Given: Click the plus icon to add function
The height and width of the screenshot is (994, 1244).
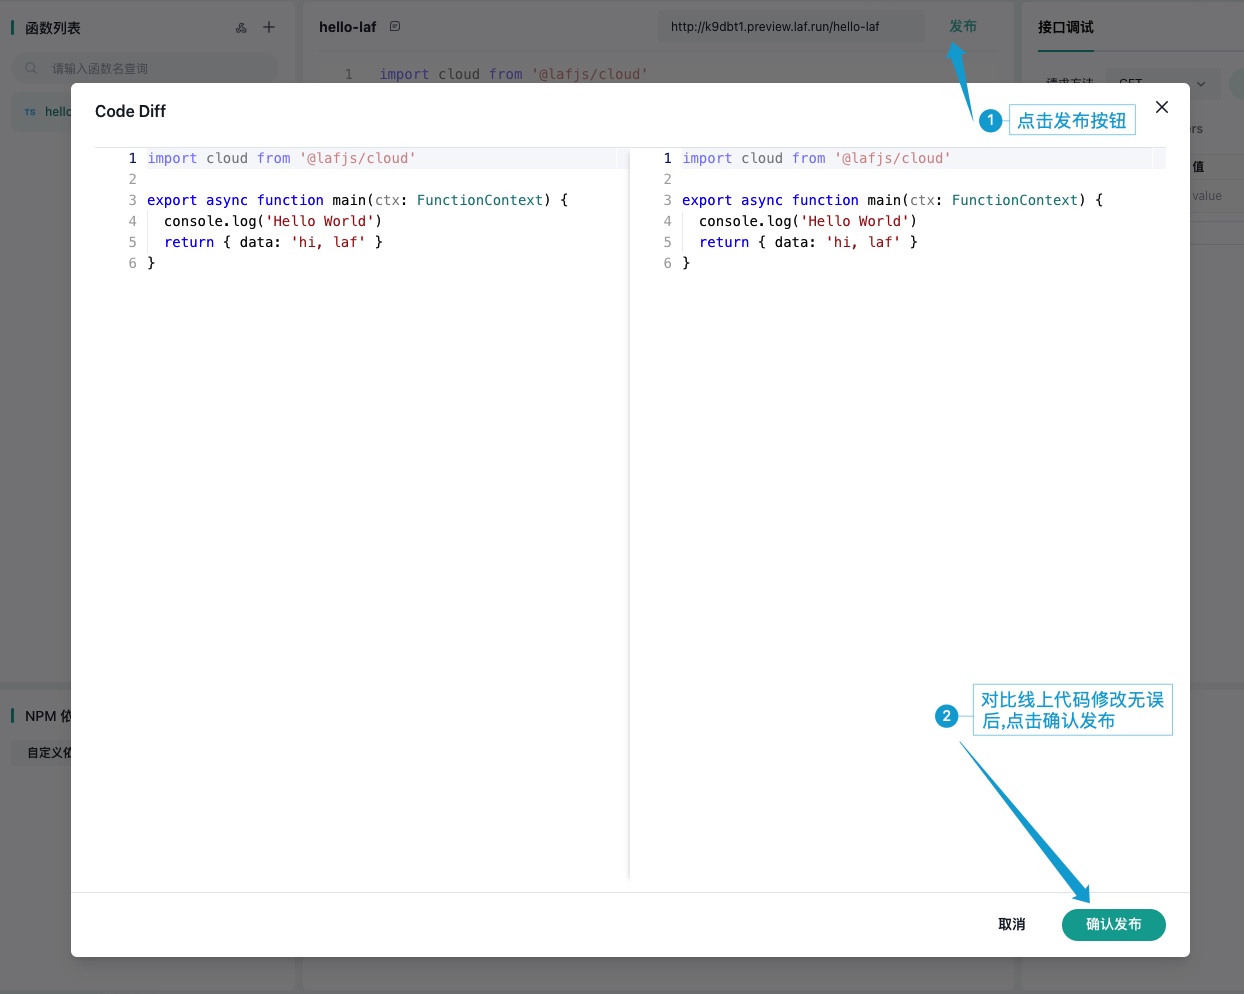Looking at the screenshot, I should (269, 28).
